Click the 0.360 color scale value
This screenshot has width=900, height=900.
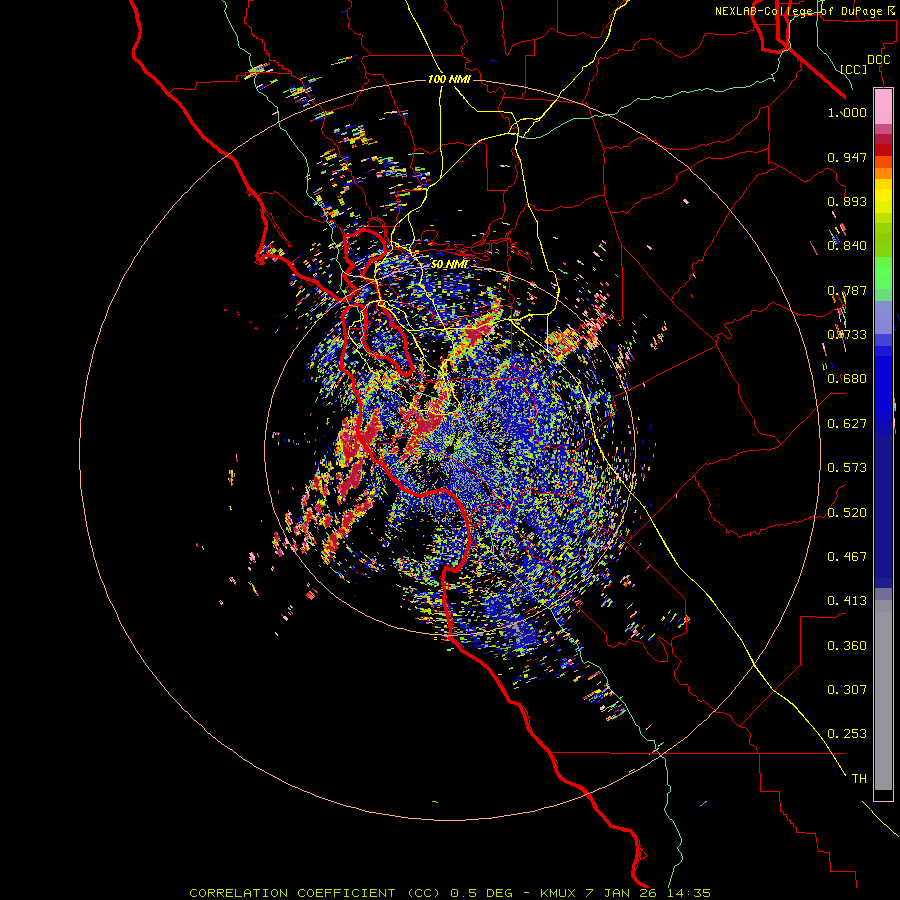coord(847,646)
